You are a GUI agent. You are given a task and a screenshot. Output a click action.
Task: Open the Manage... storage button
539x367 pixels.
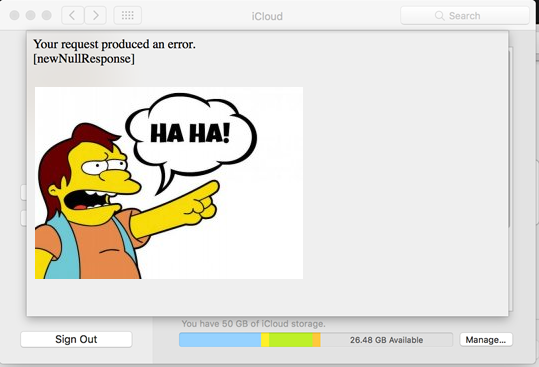486,340
